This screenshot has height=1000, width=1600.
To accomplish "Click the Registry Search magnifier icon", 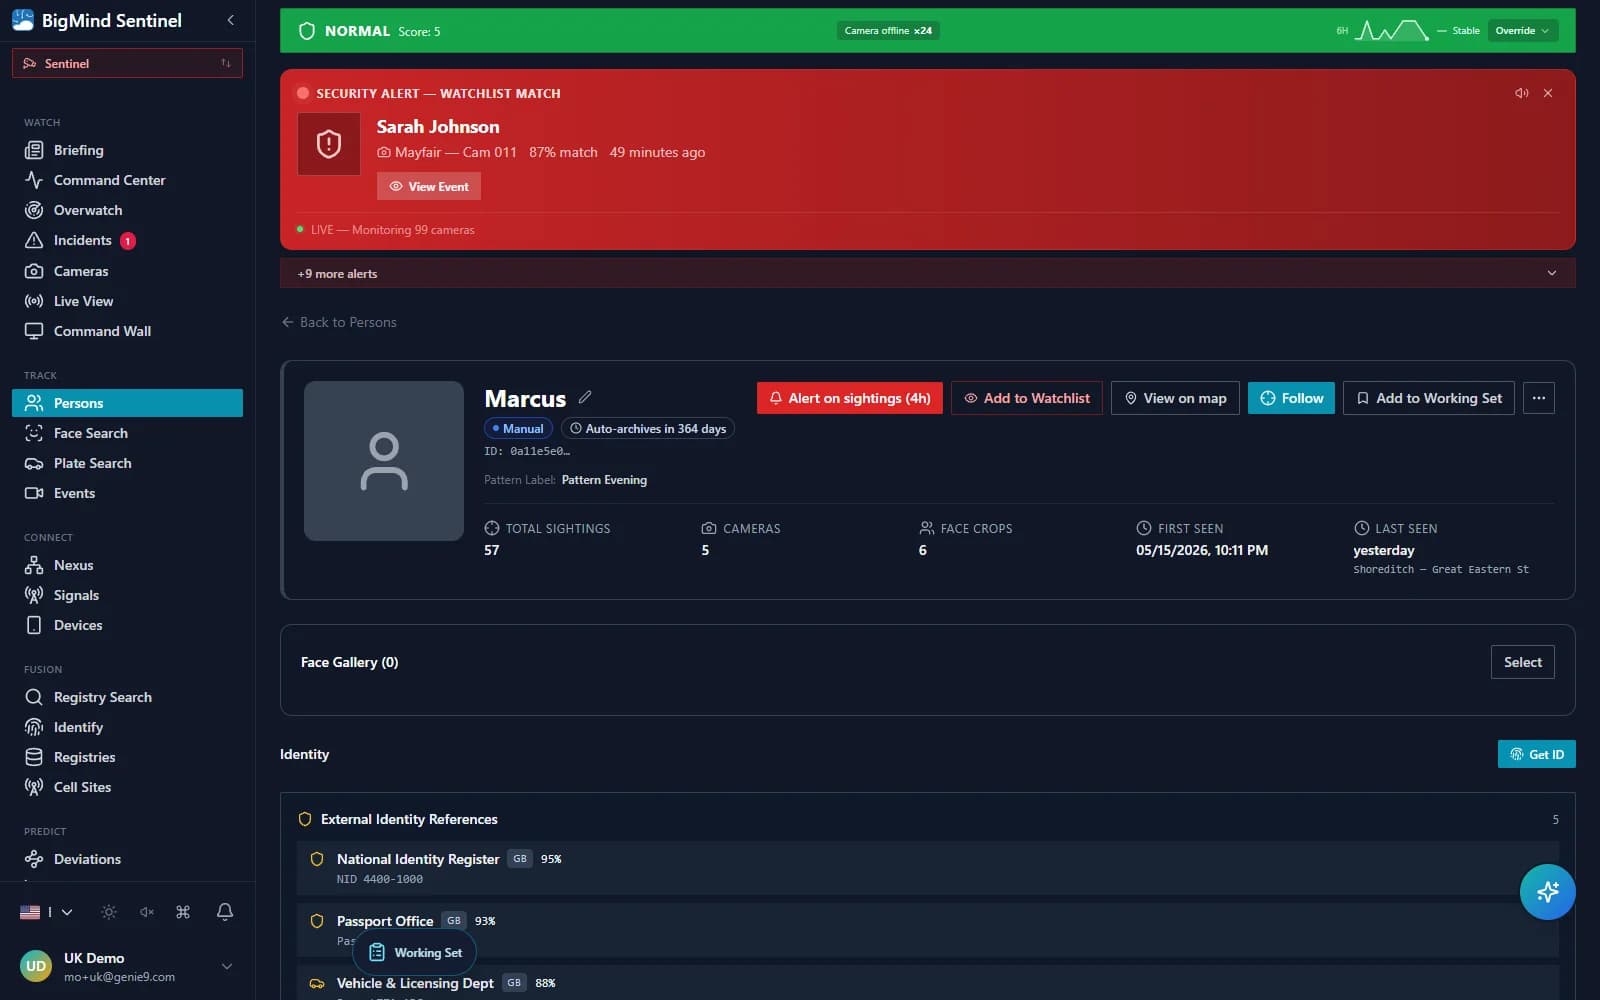I will pos(34,697).
